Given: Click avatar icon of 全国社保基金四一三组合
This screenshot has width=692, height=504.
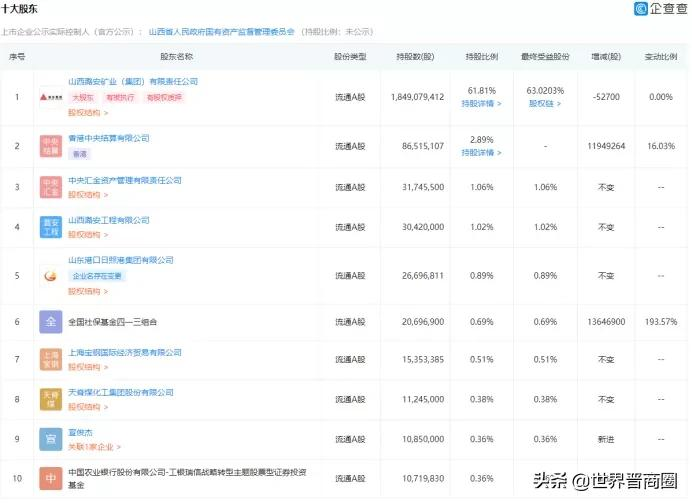Looking at the screenshot, I should click(51, 322).
